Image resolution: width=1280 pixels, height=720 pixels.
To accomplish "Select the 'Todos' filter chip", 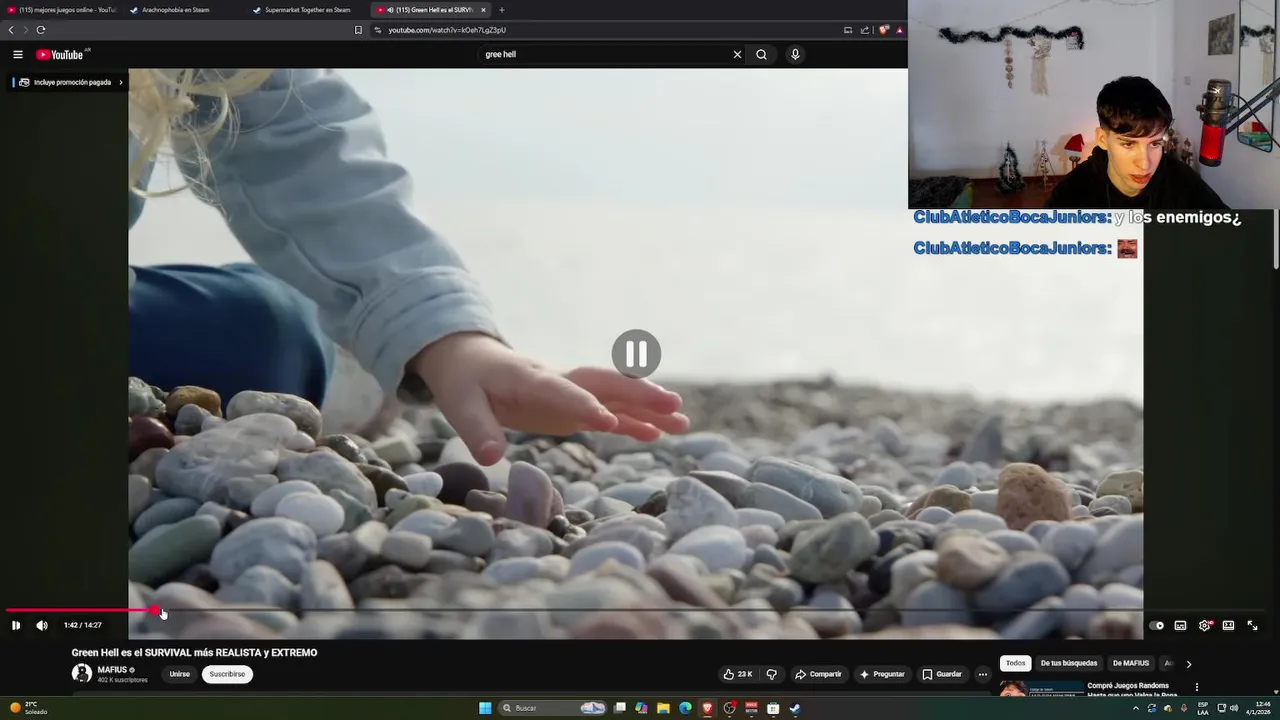I will [1016, 663].
